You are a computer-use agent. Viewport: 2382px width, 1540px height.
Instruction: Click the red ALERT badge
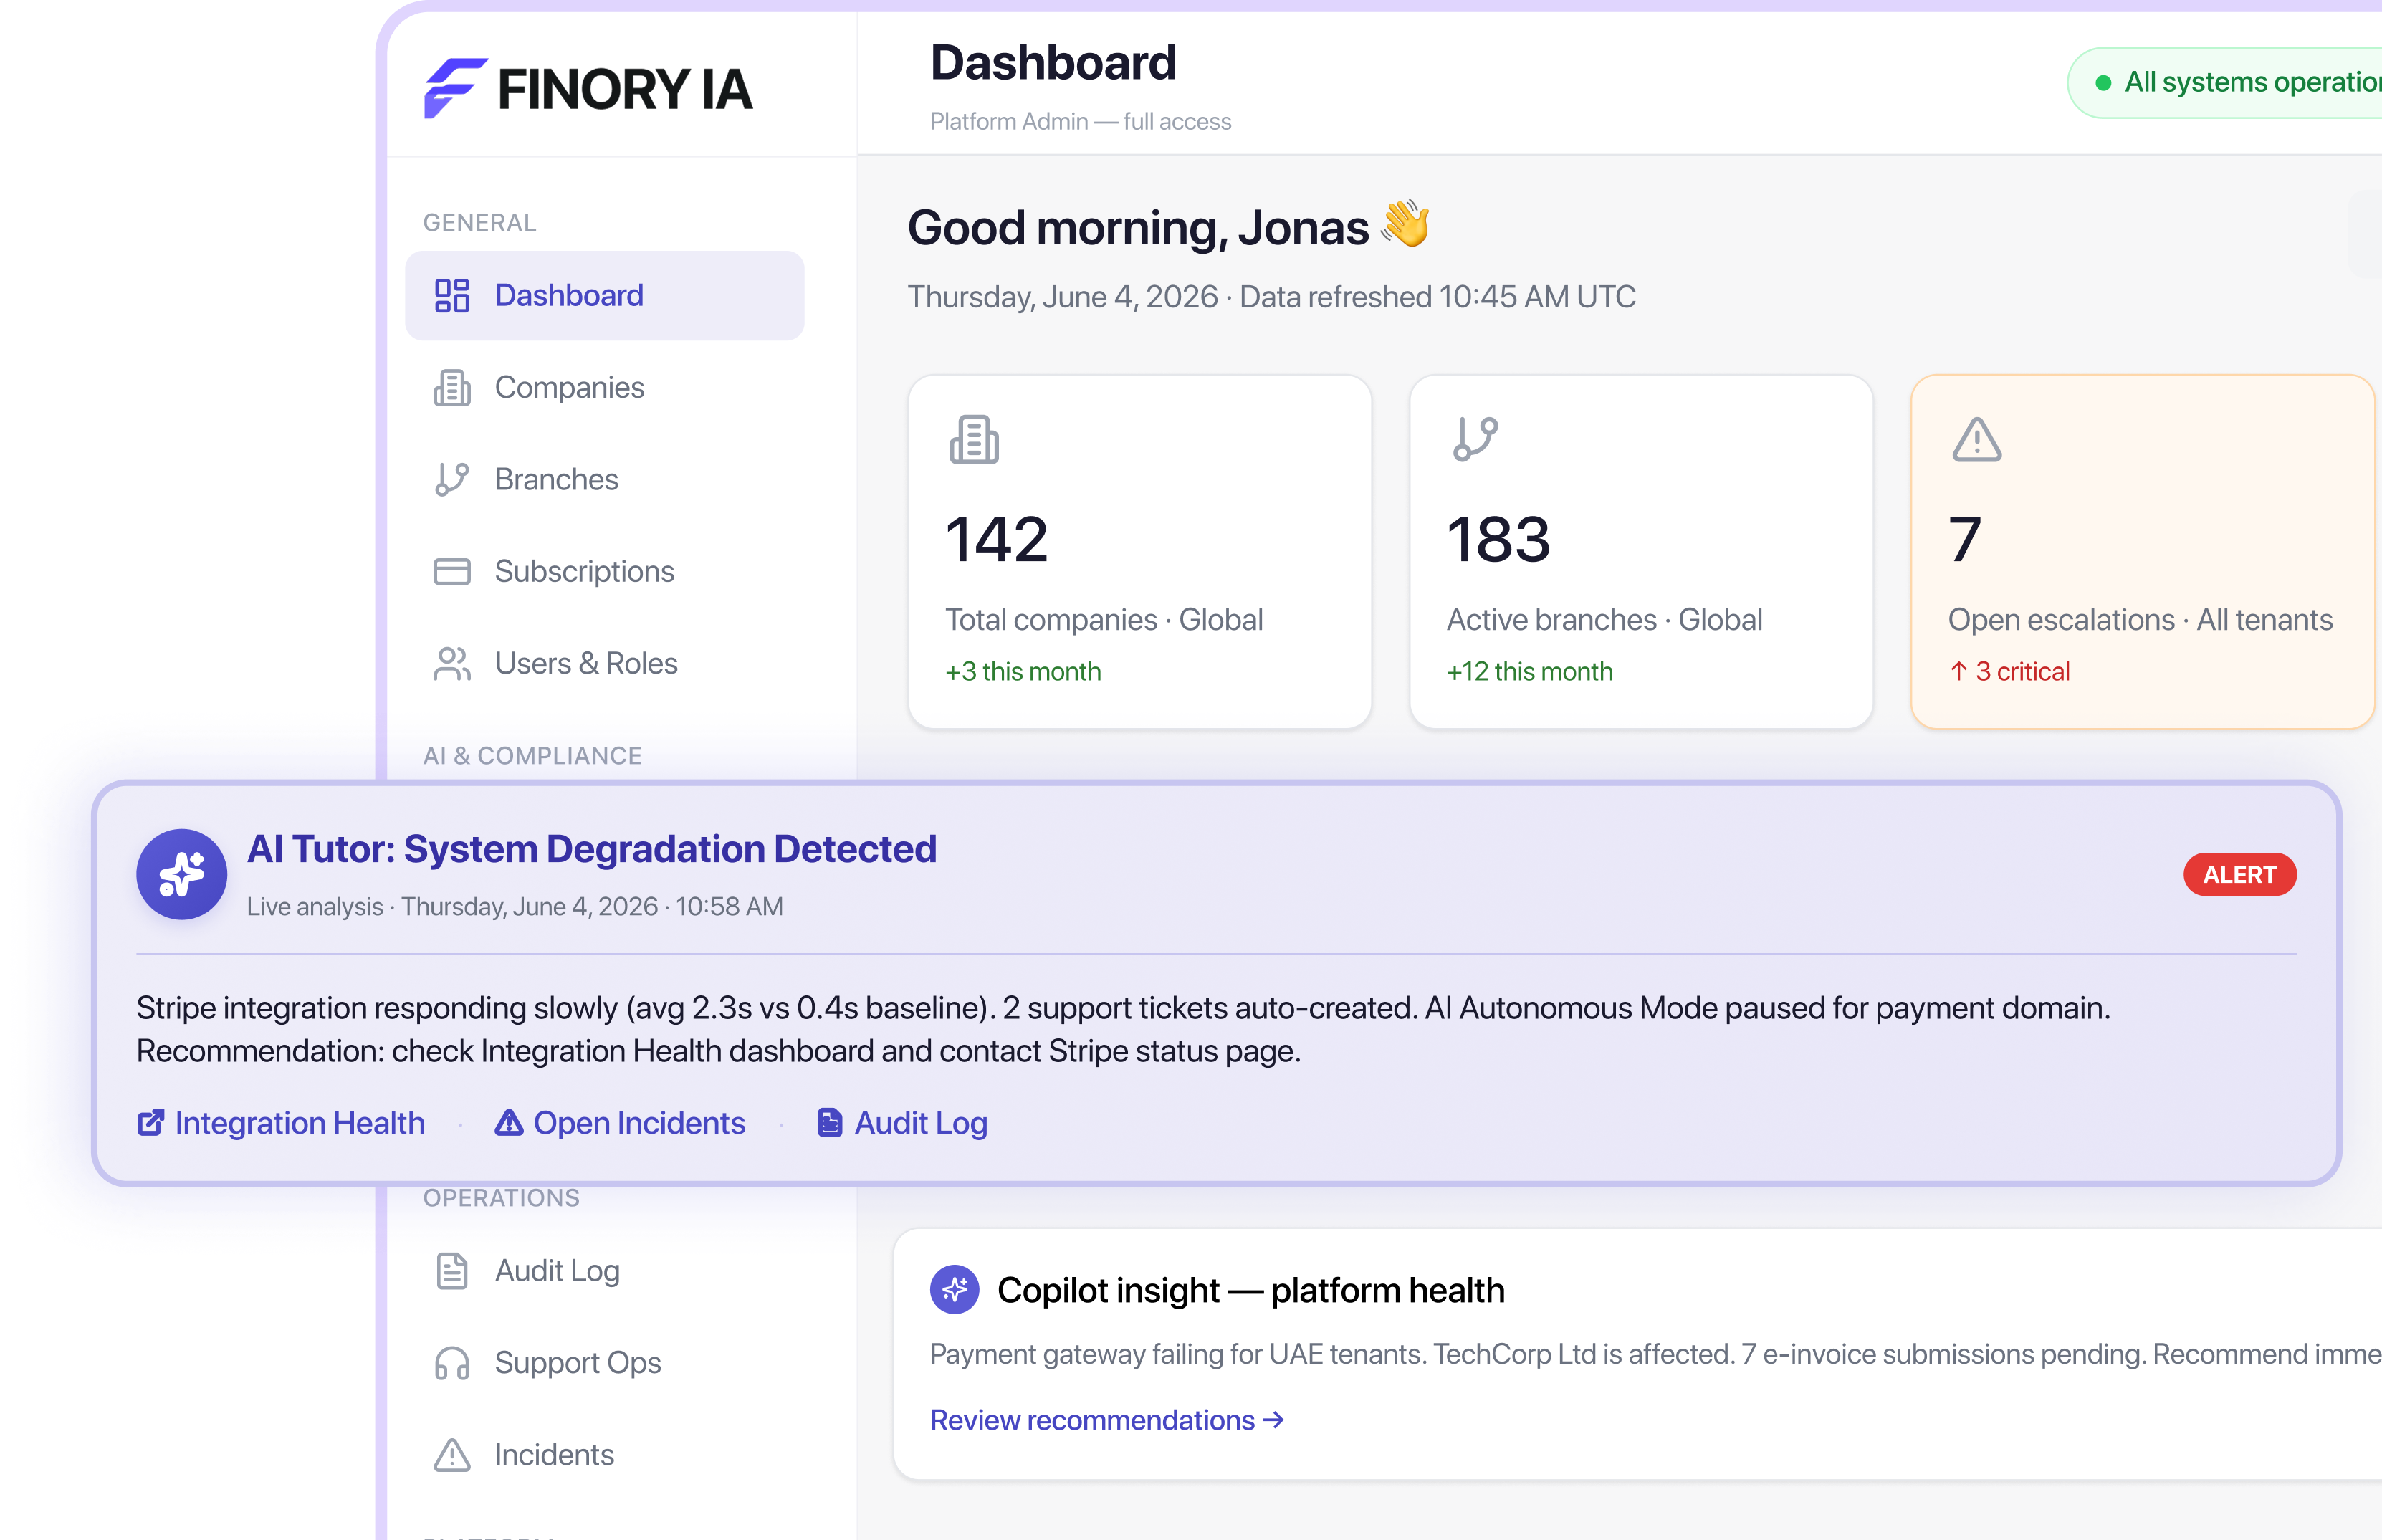[2239, 874]
